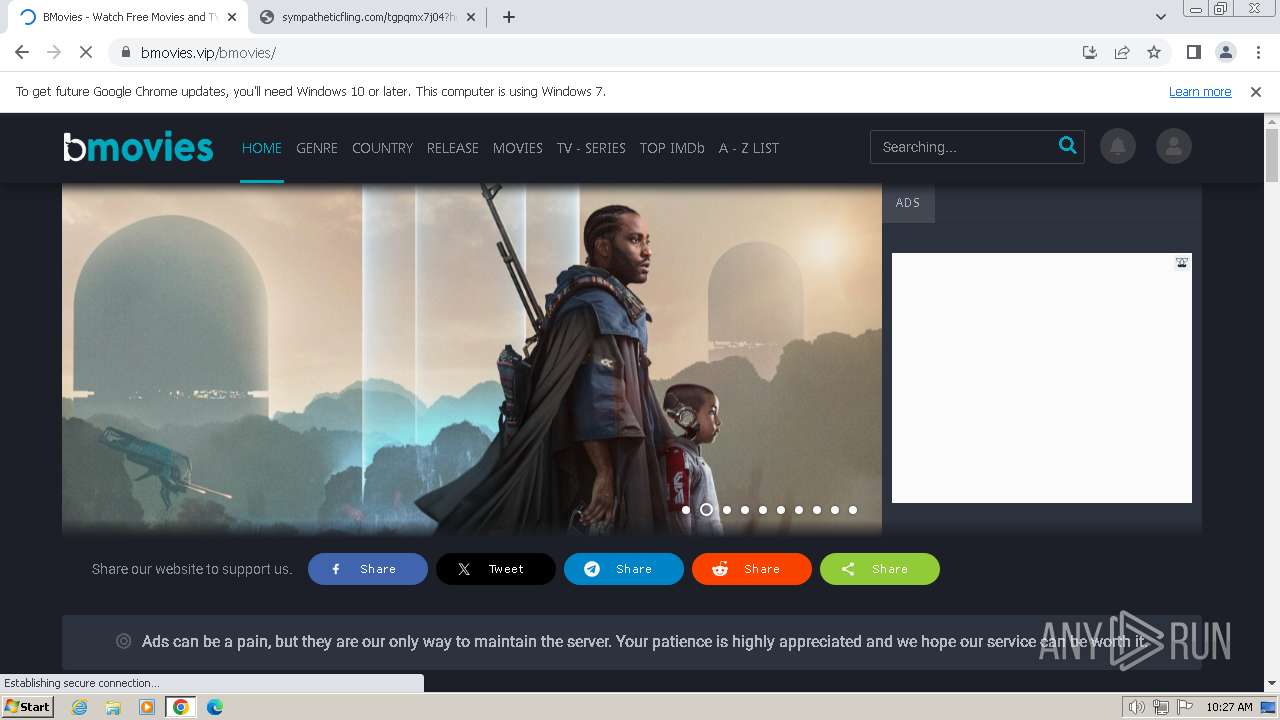This screenshot has width=1280, height=720.
Task: Open a new browser tab
Action: click(509, 17)
